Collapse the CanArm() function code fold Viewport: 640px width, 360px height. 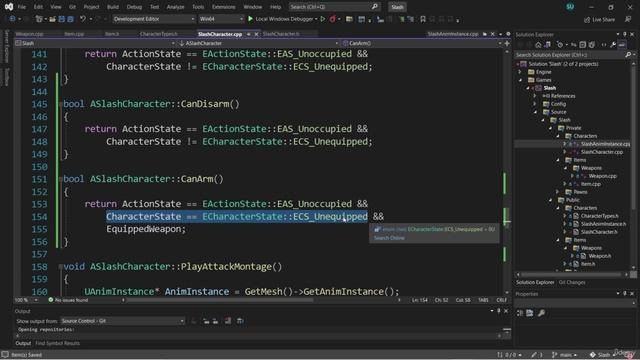(x=60, y=179)
